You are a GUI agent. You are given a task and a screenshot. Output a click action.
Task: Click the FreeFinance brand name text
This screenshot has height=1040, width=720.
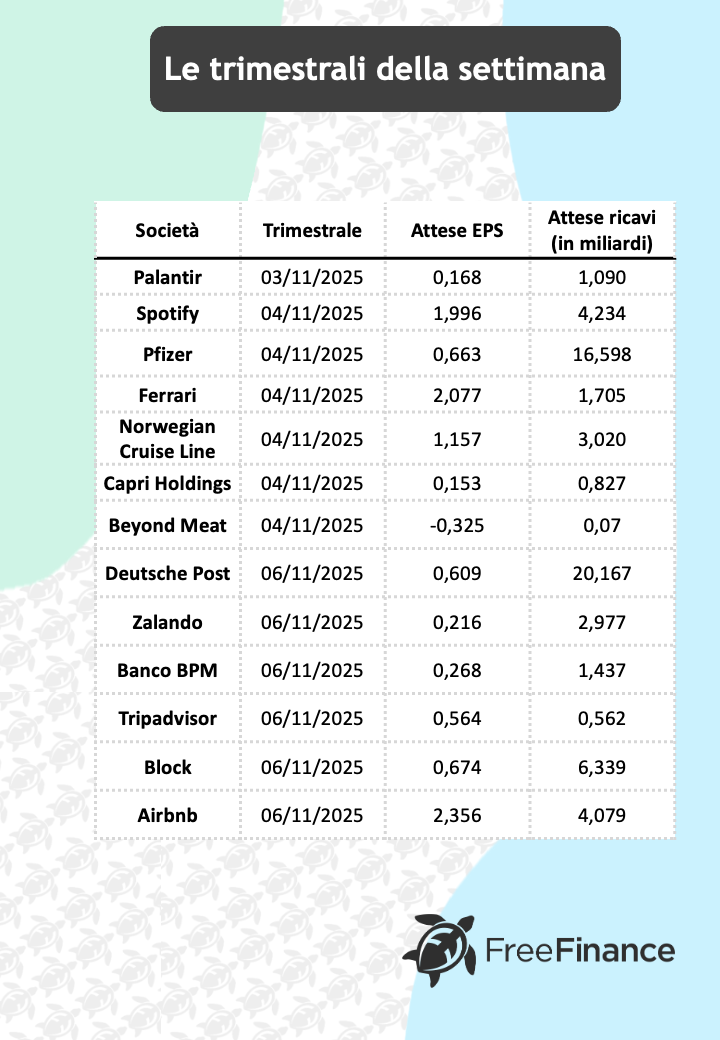(x=580, y=949)
